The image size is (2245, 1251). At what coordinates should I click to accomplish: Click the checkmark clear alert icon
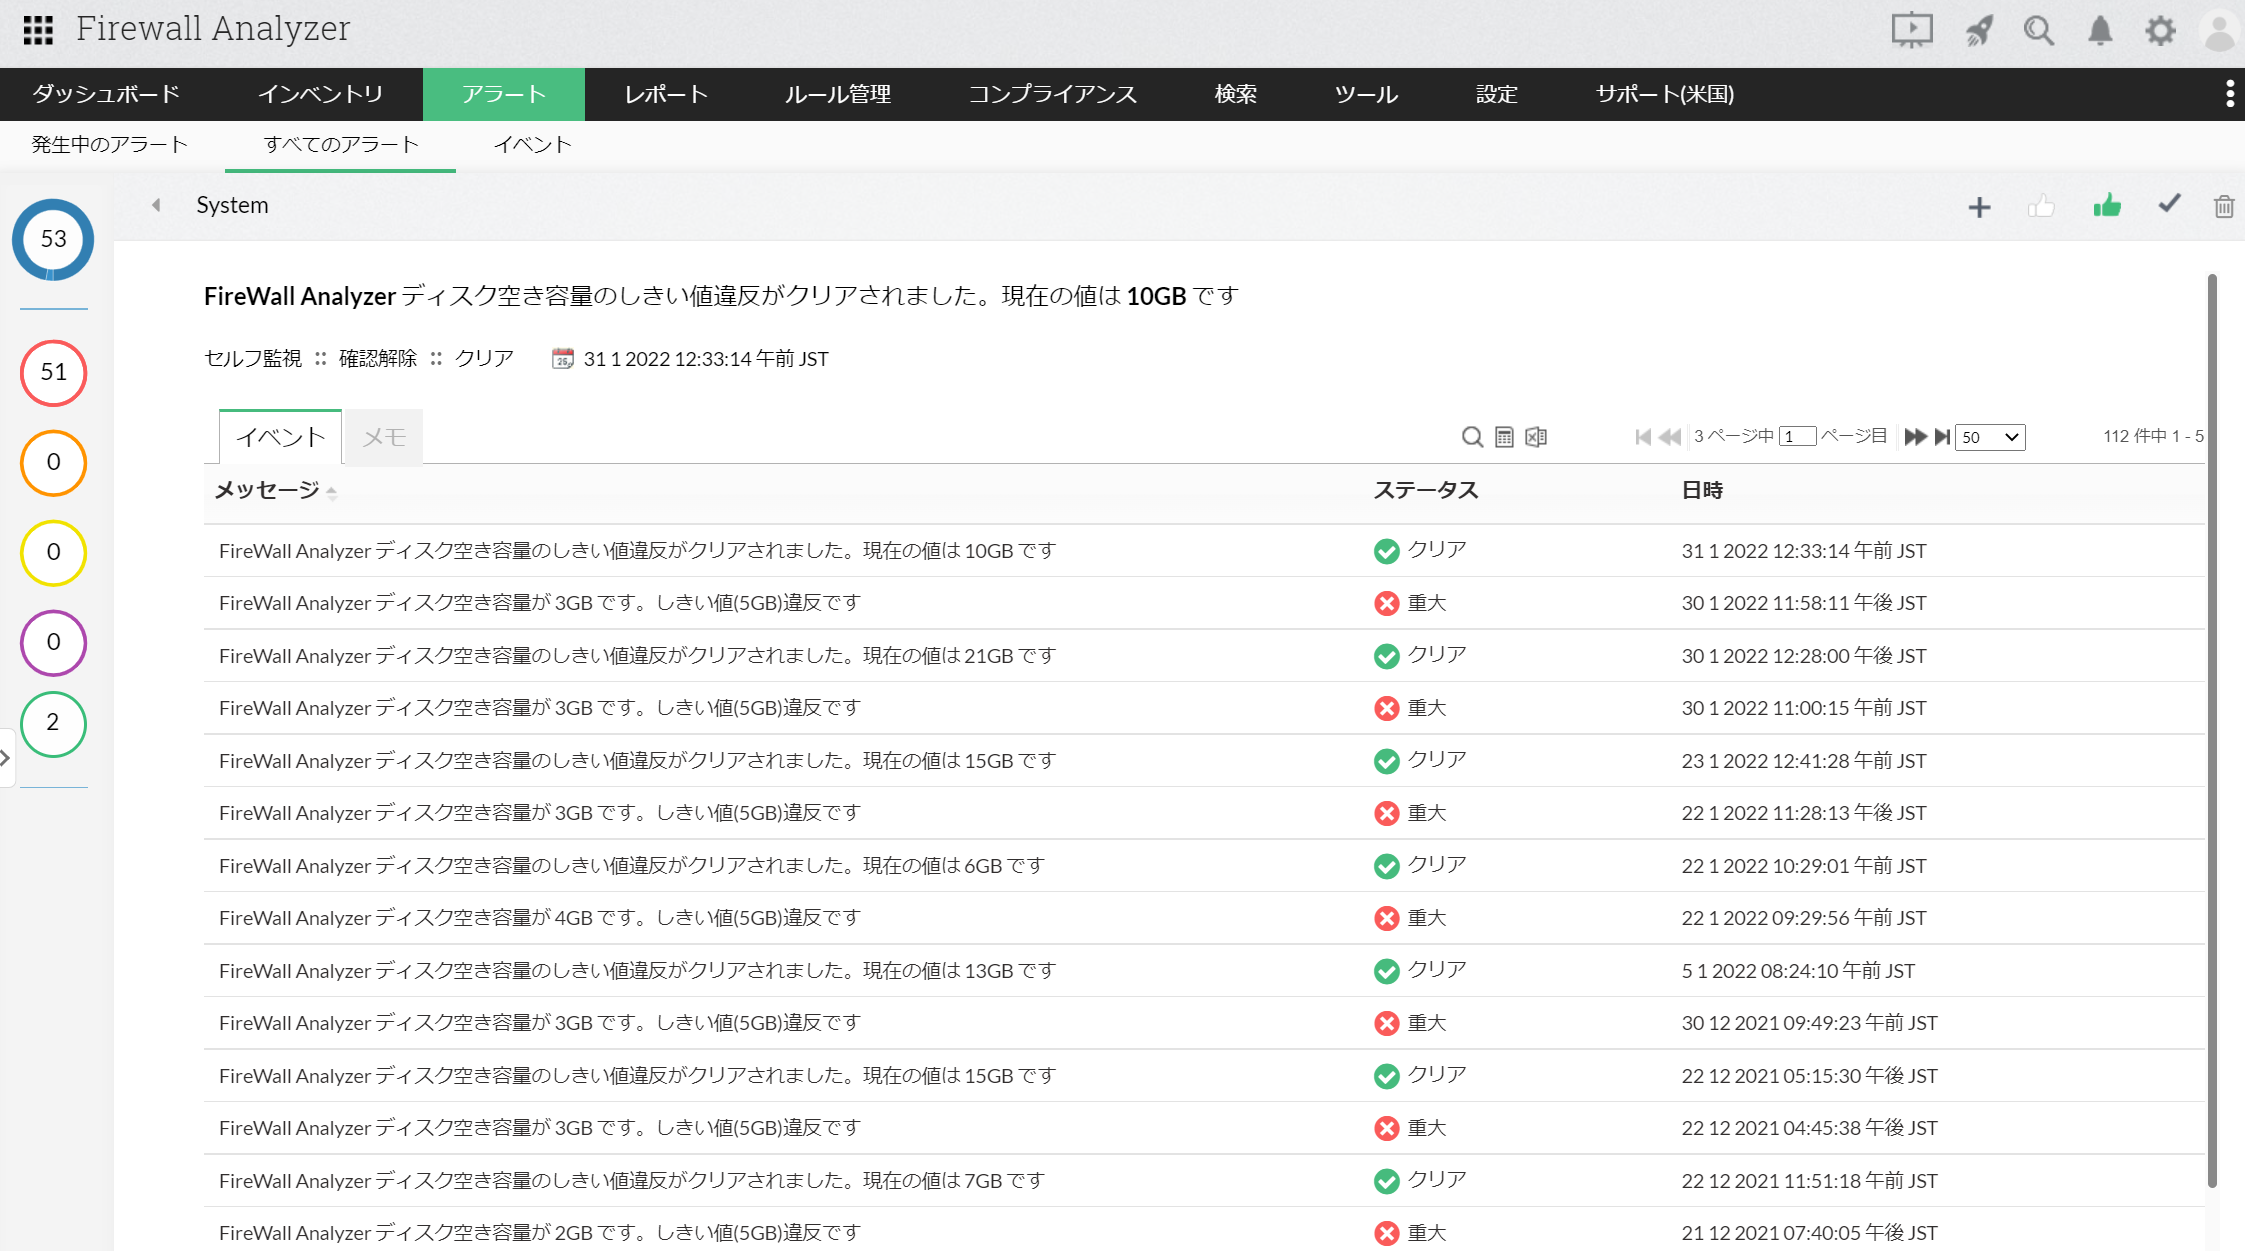click(2168, 205)
